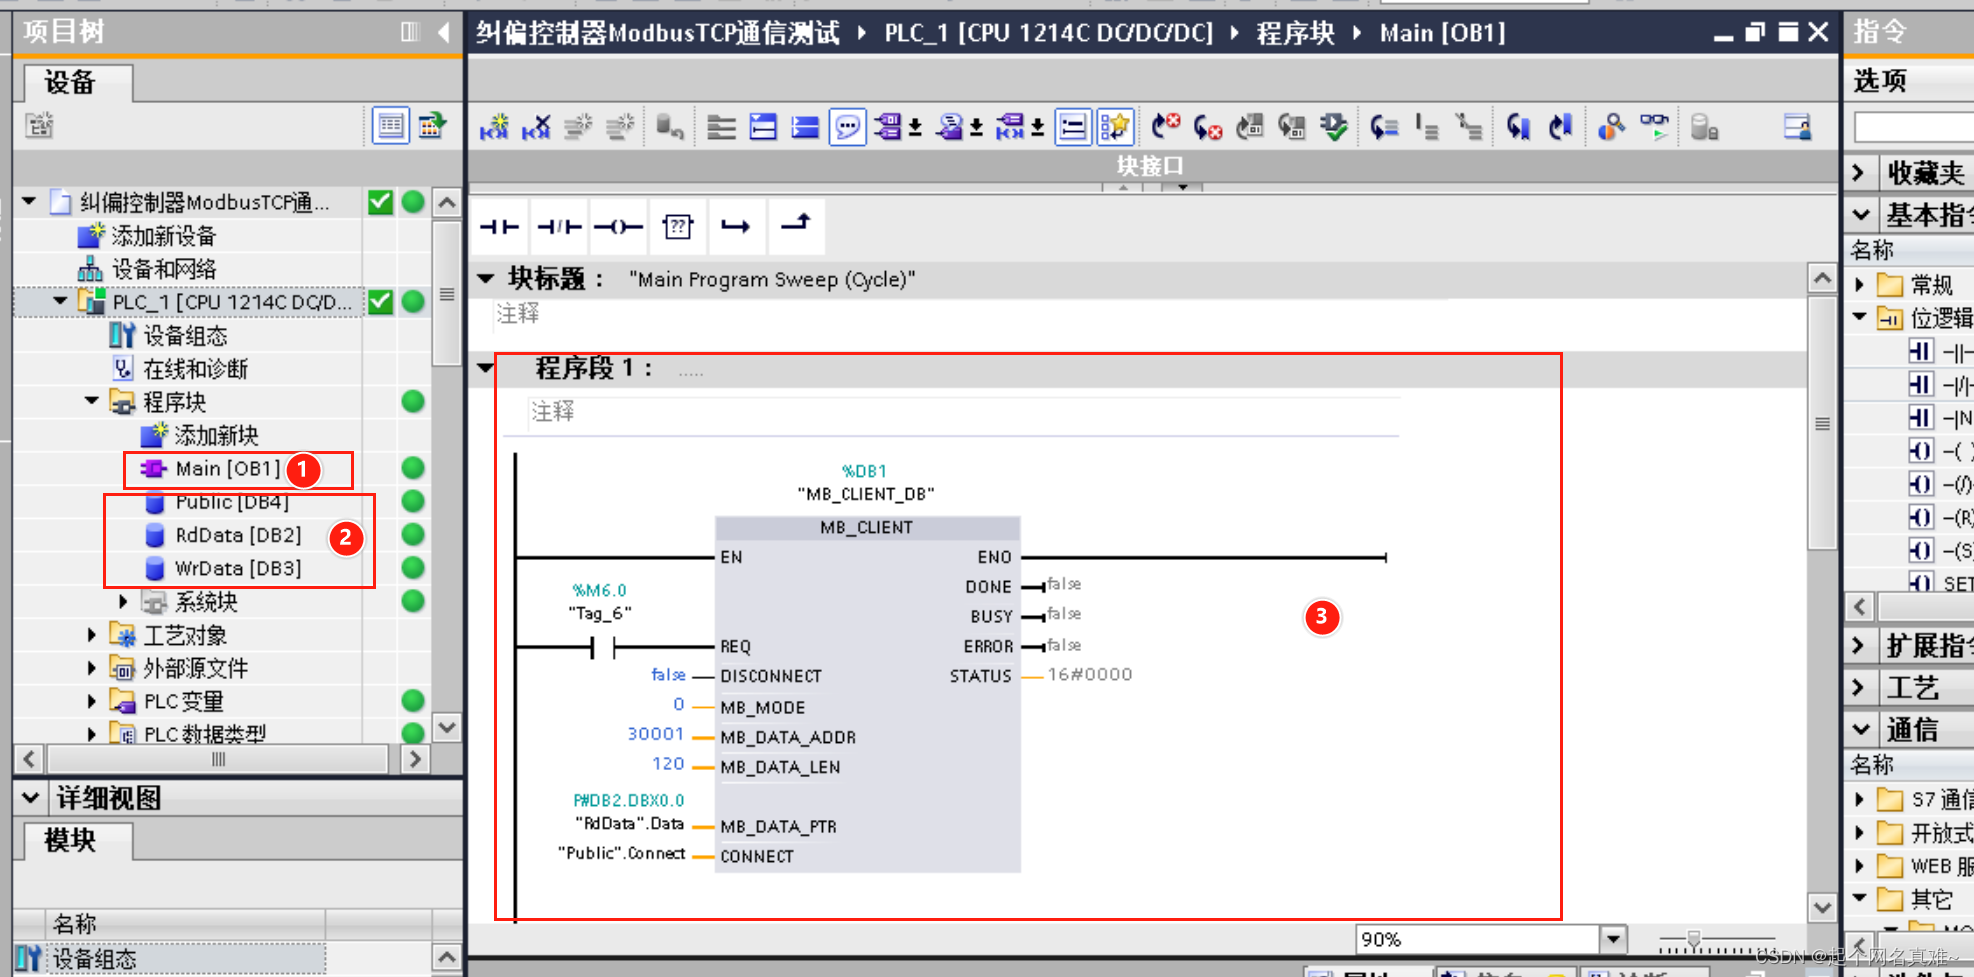Click the project tree horizontal scrollbar thumb
The image size is (1974, 977).
(218, 759)
